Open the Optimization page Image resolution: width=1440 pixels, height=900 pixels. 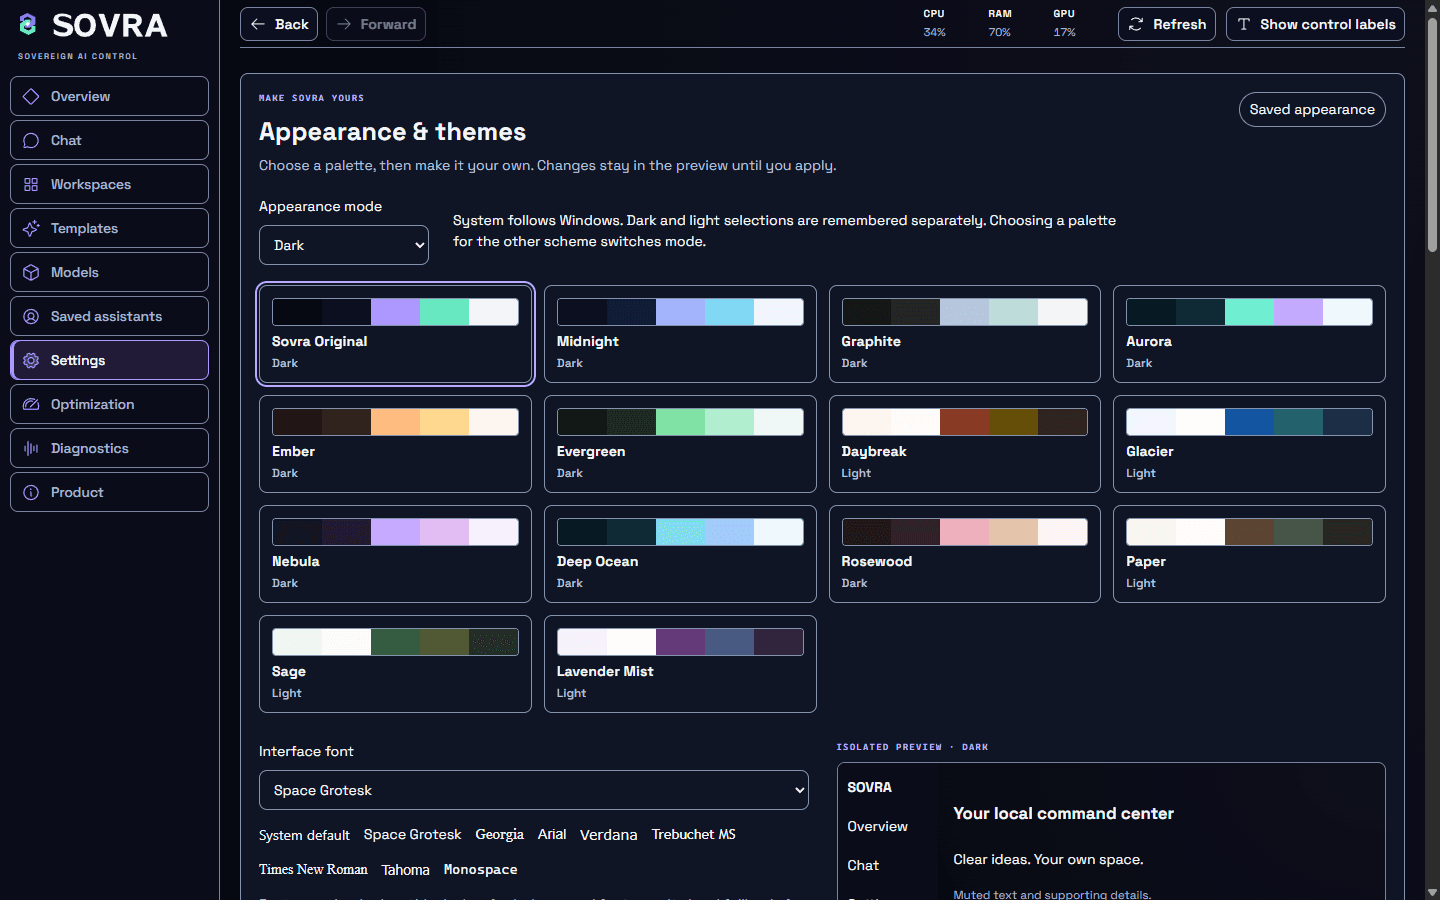(x=109, y=404)
